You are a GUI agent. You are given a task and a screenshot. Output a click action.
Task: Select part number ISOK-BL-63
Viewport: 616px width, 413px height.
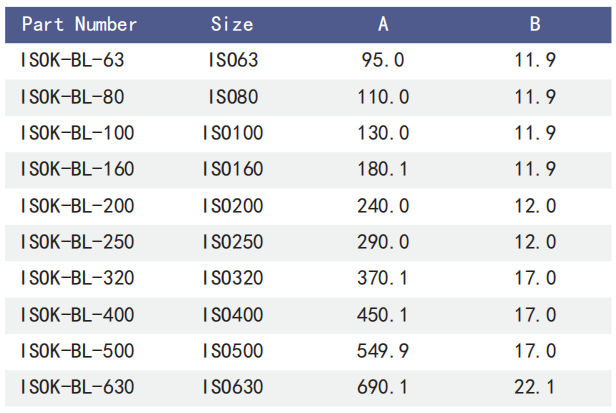pyautogui.click(x=72, y=60)
